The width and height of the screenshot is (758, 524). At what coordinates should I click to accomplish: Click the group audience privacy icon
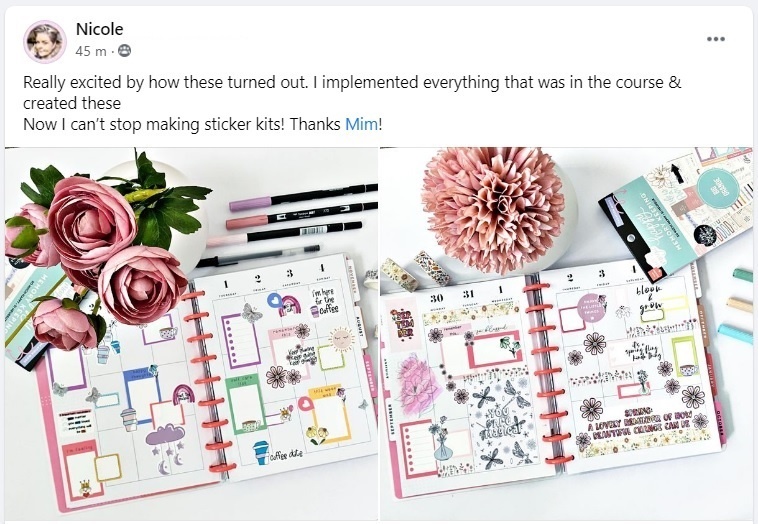[x=124, y=51]
